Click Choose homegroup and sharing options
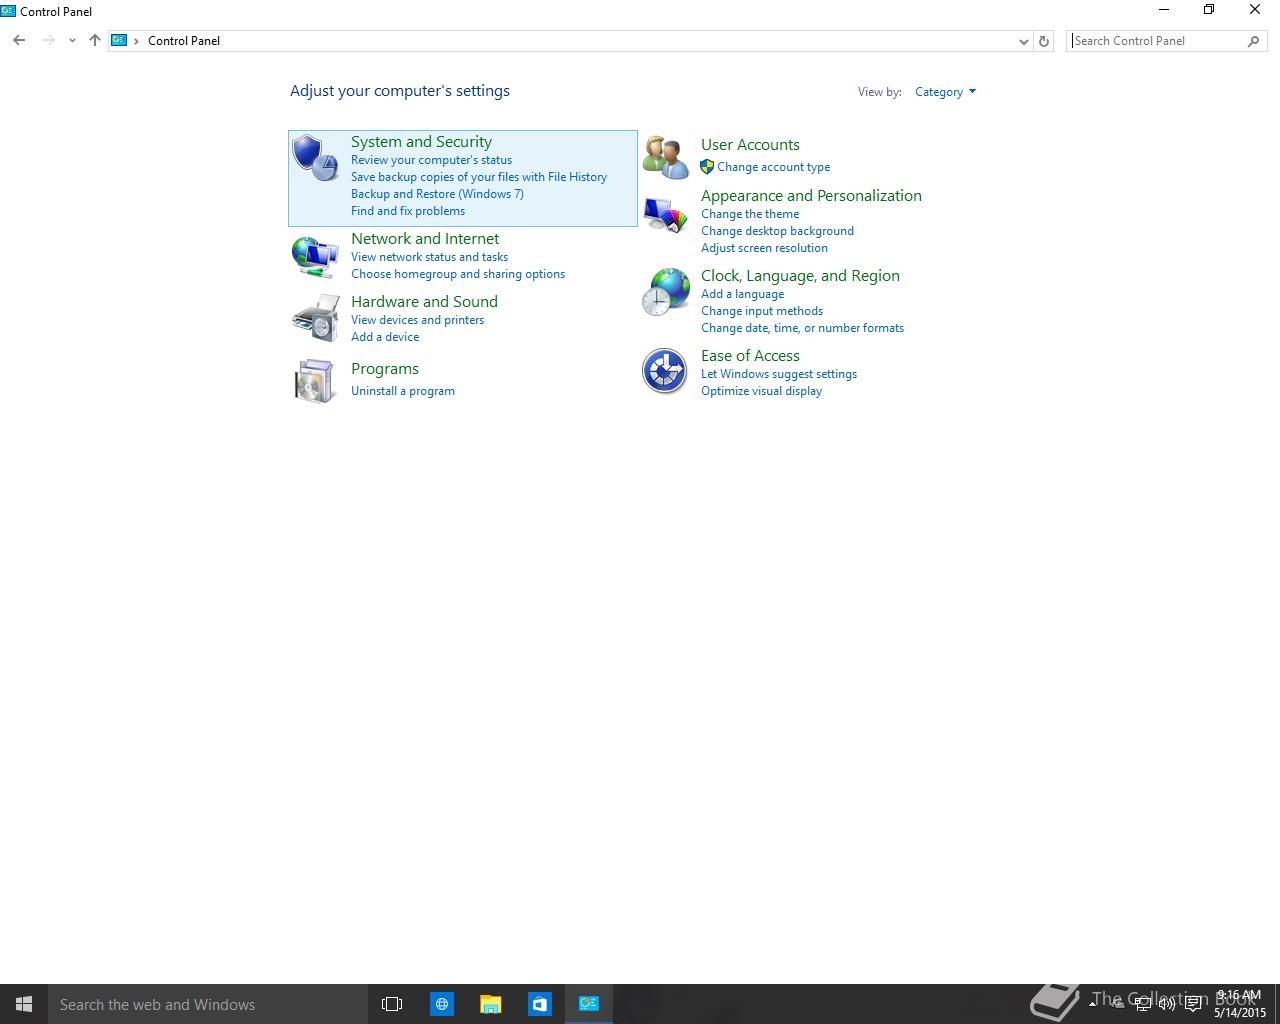1280x1024 pixels. tap(458, 274)
